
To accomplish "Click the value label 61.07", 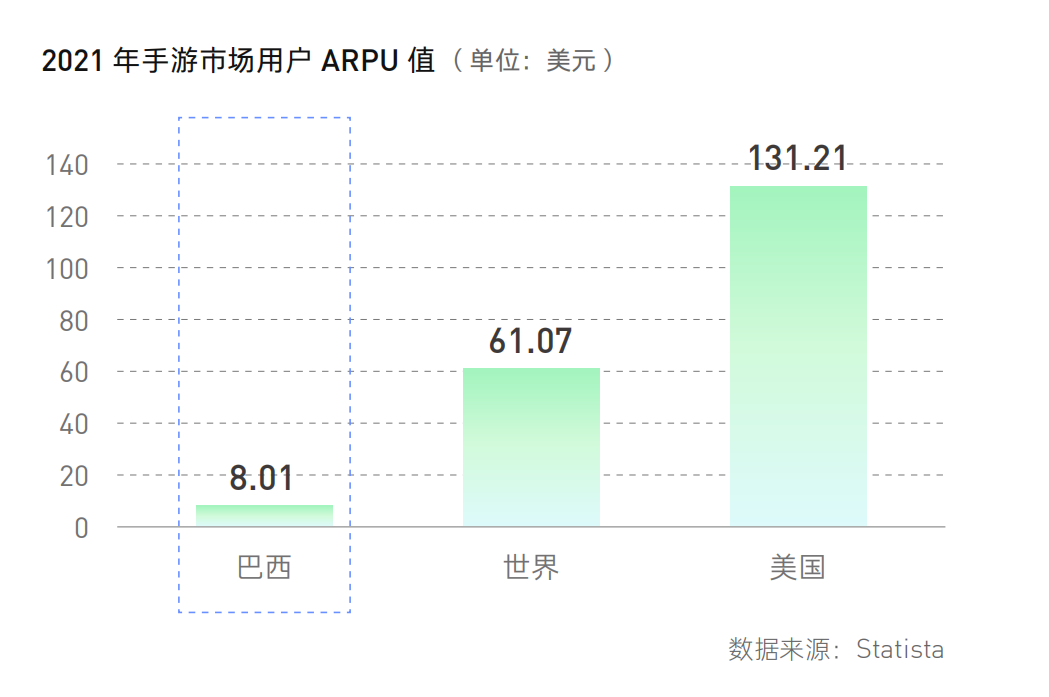I will click(531, 341).
